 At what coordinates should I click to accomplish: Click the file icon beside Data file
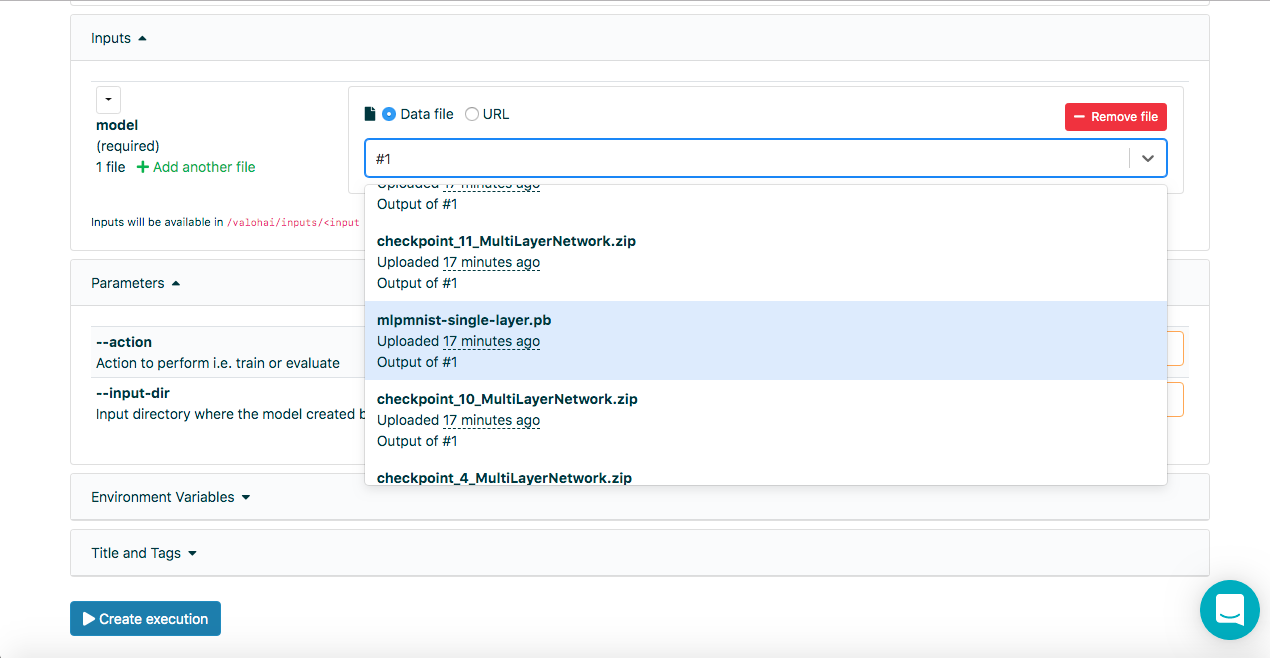point(369,114)
